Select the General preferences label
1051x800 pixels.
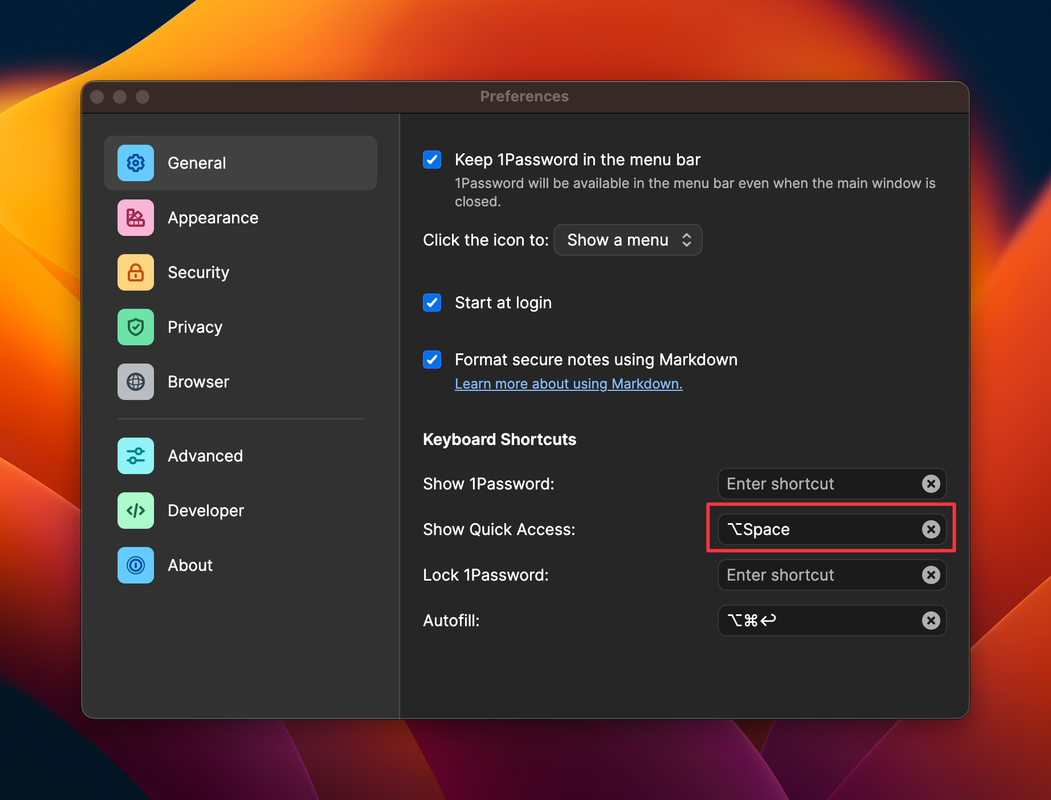(196, 163)
